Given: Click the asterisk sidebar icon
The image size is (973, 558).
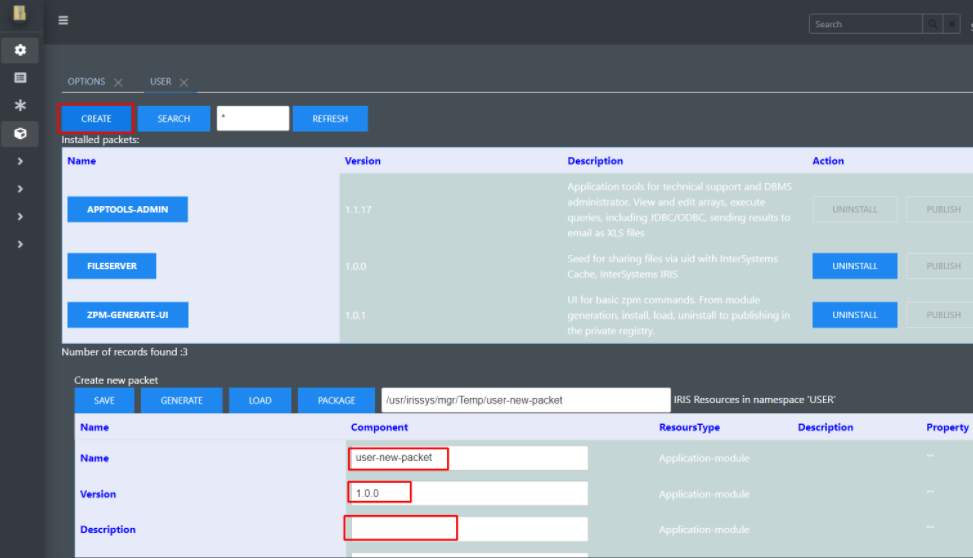Looking at the screenshot, I should pyautogui.click(x=20, y=105).
